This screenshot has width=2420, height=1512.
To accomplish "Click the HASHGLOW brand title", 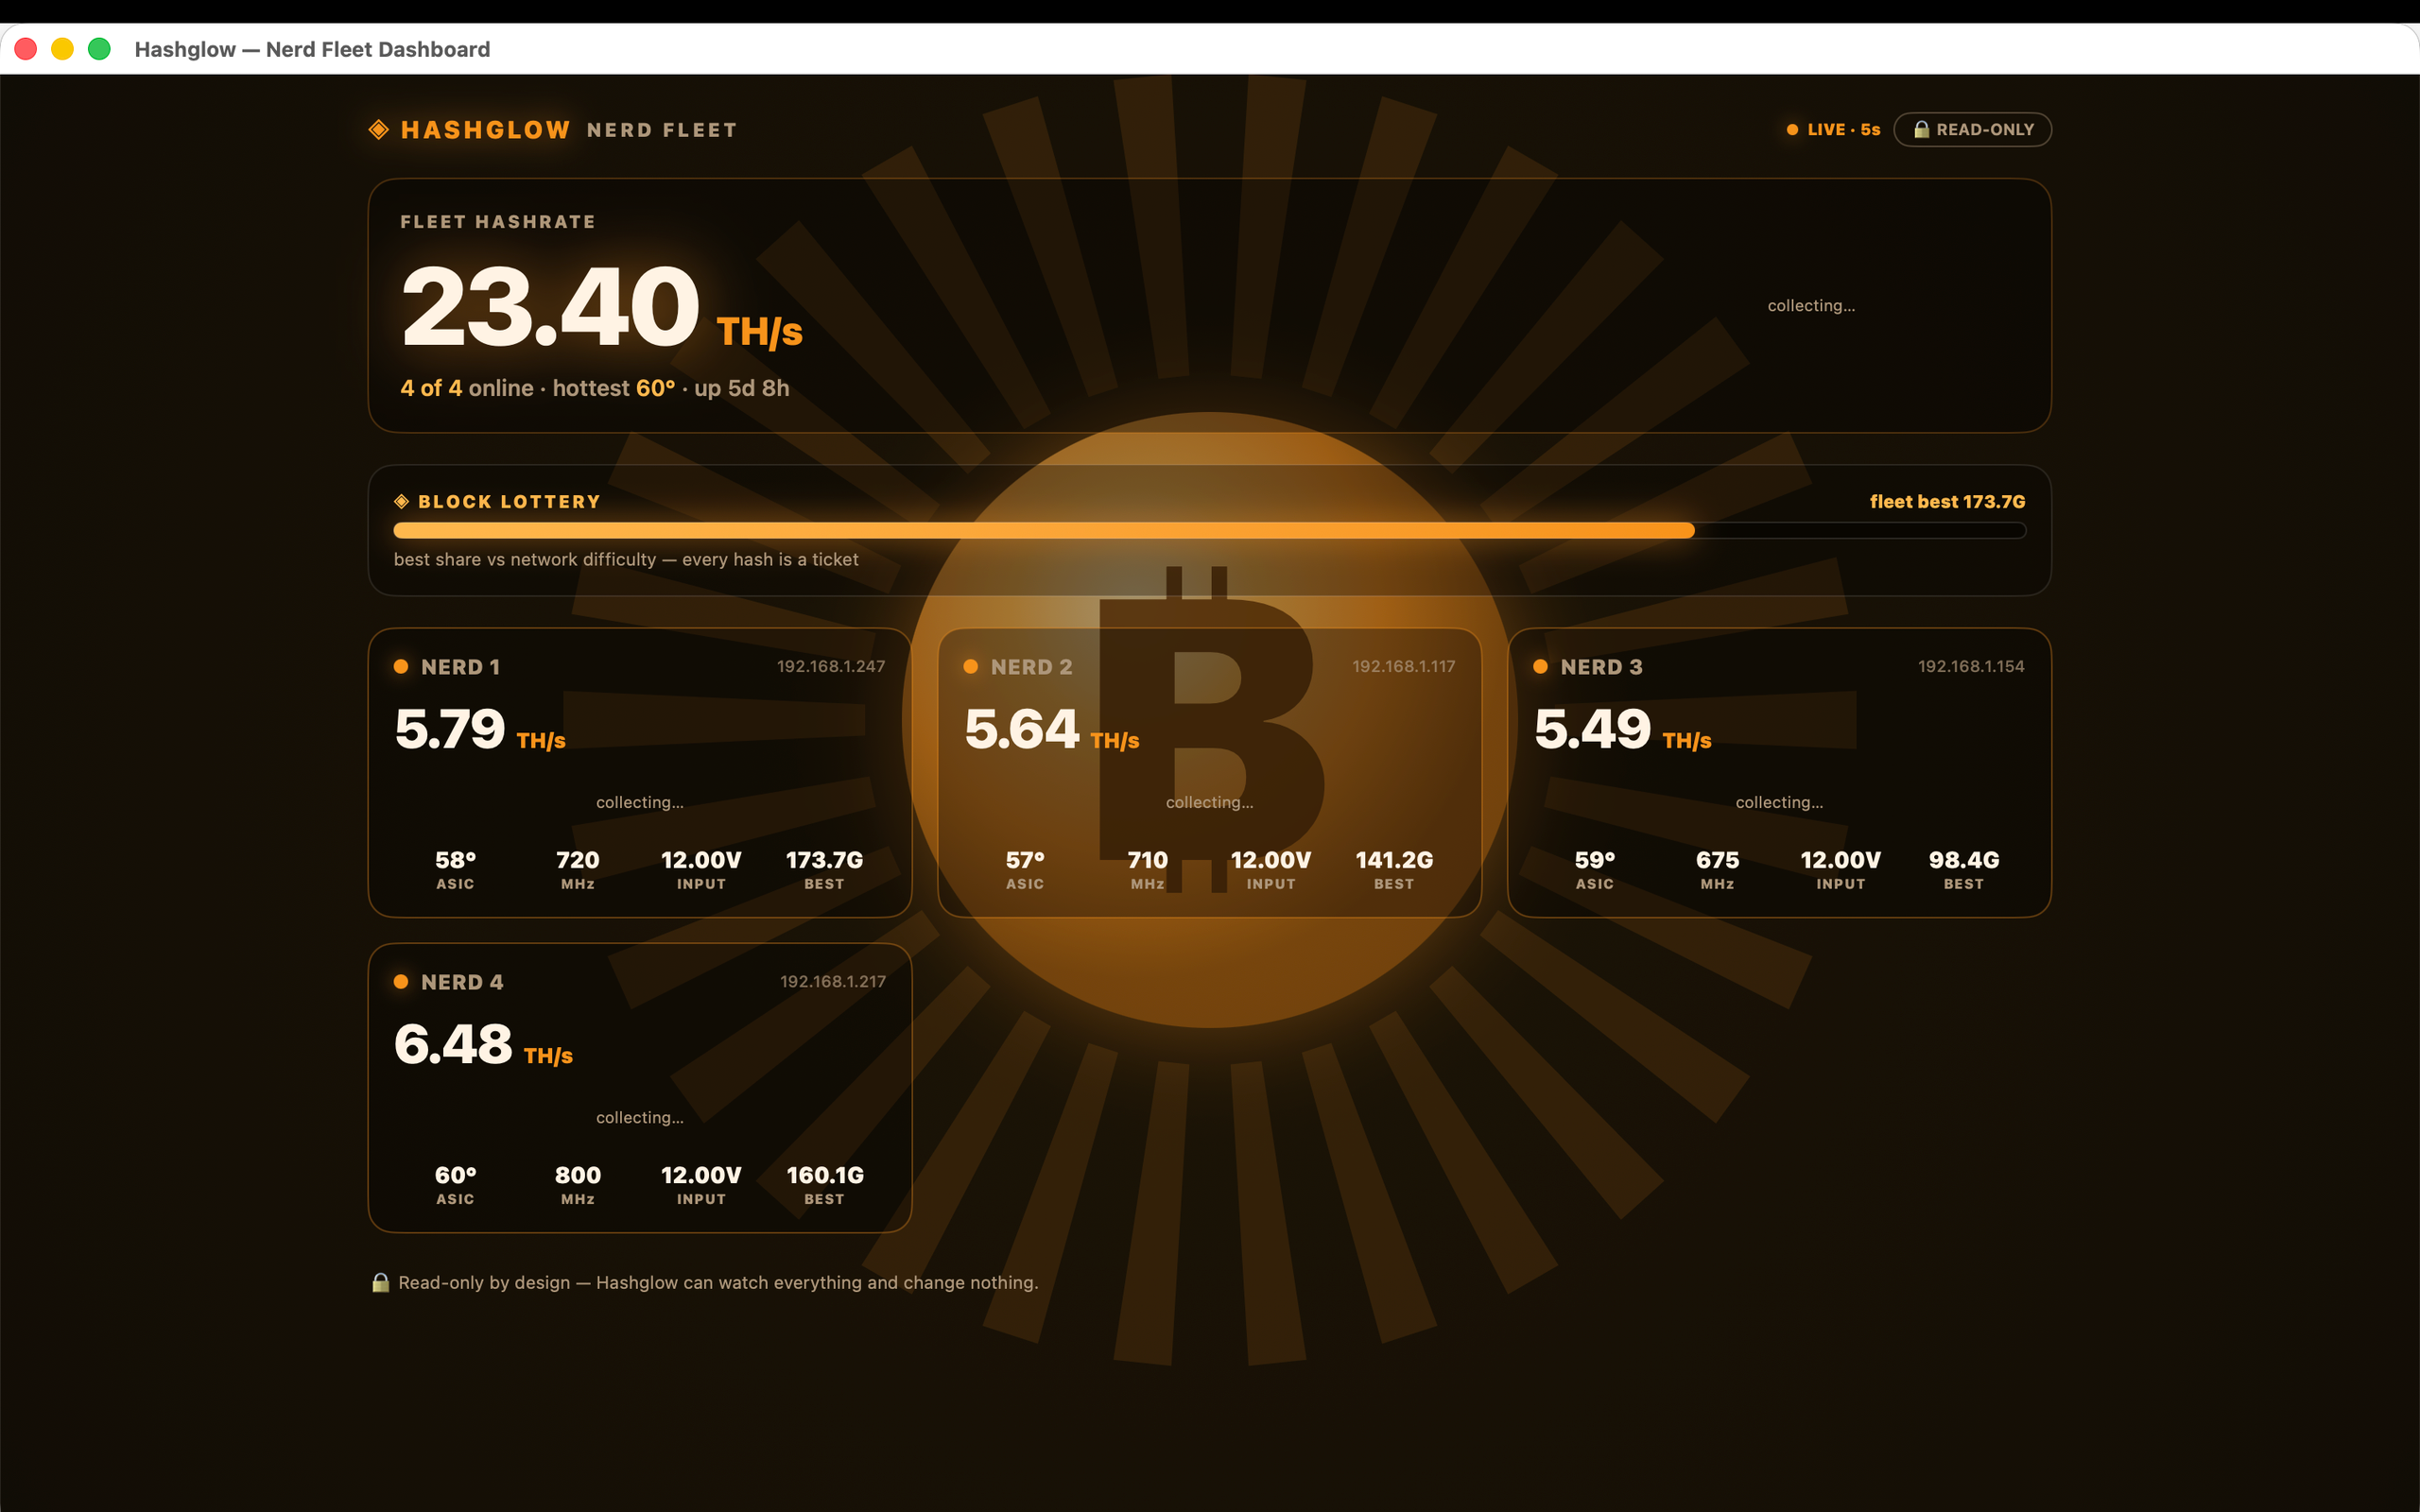I will (485, 130).
